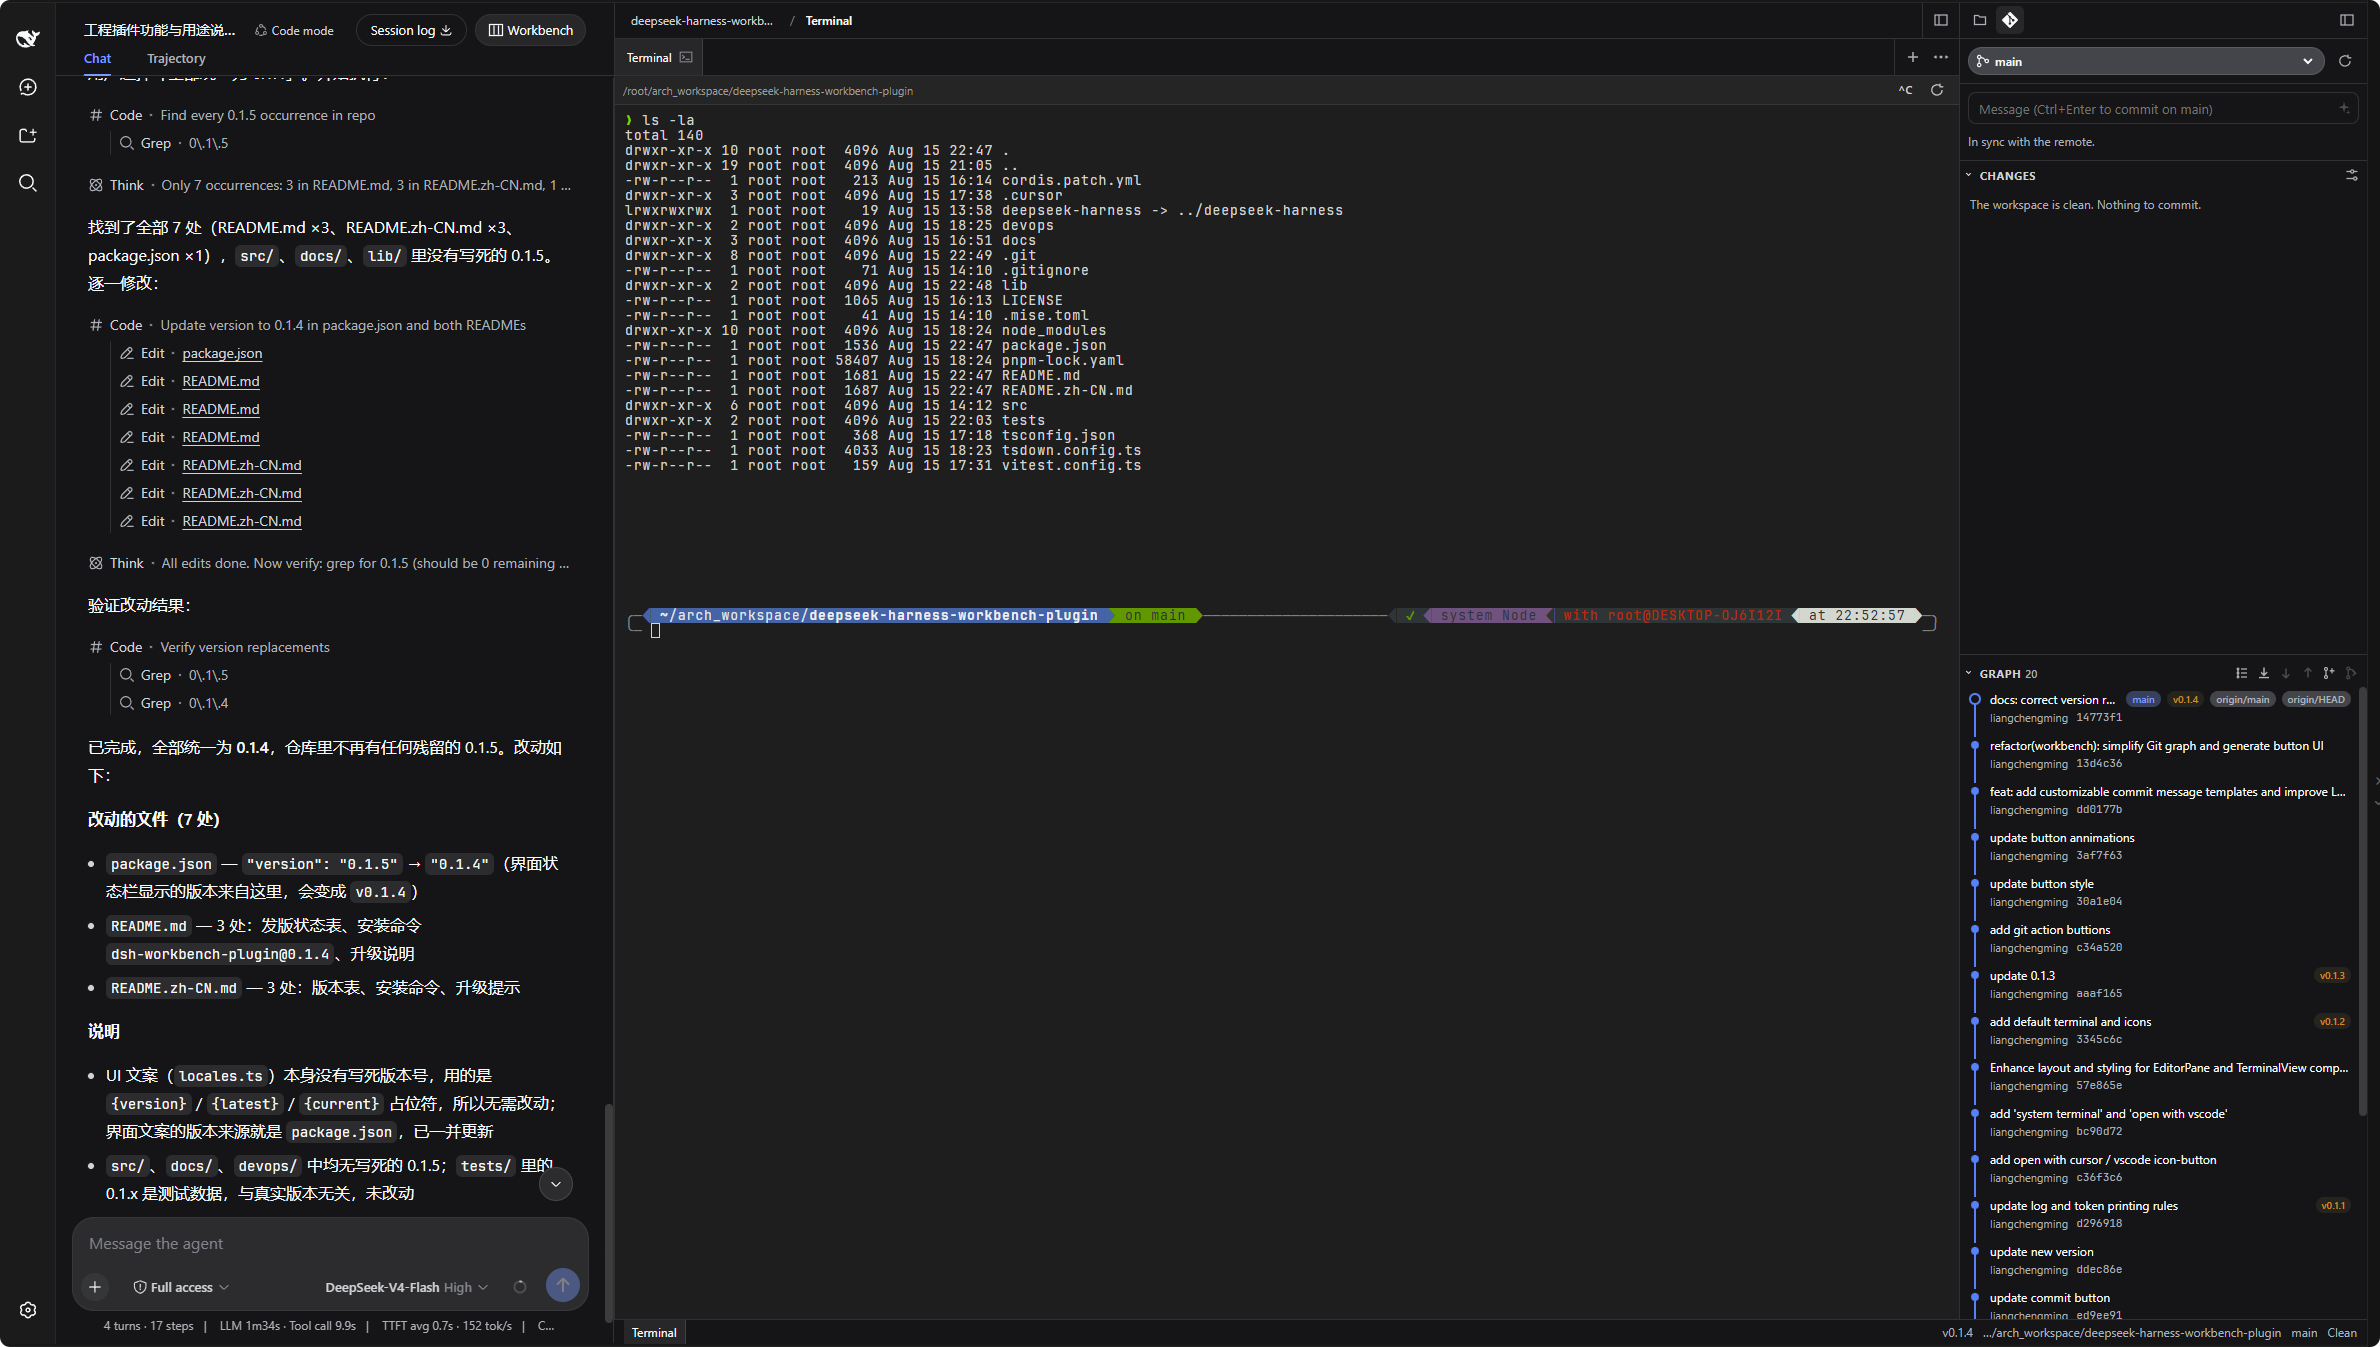Click the origin/HEAD badge
Viewport: 2380px width, 1347px height.
pos(2315,699)
